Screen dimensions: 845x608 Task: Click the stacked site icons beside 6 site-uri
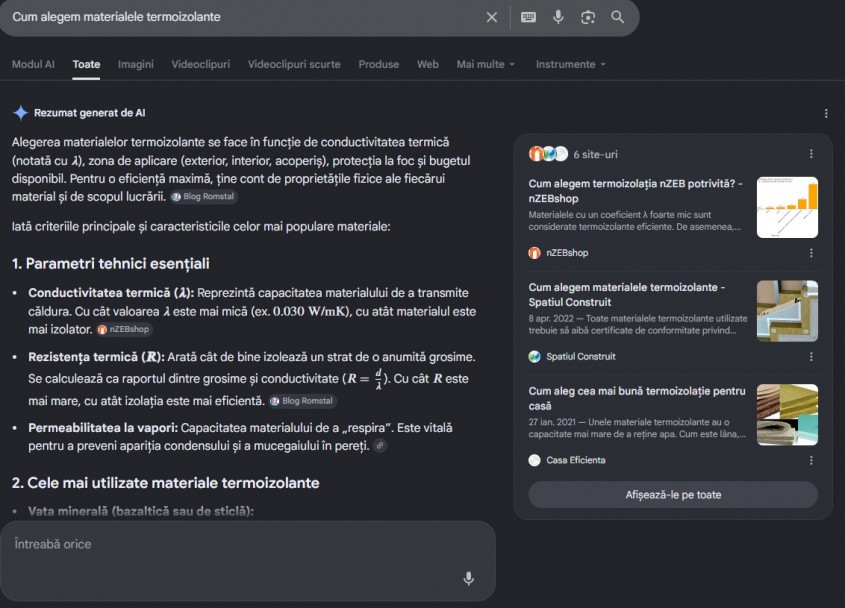(x=548, y=154)
